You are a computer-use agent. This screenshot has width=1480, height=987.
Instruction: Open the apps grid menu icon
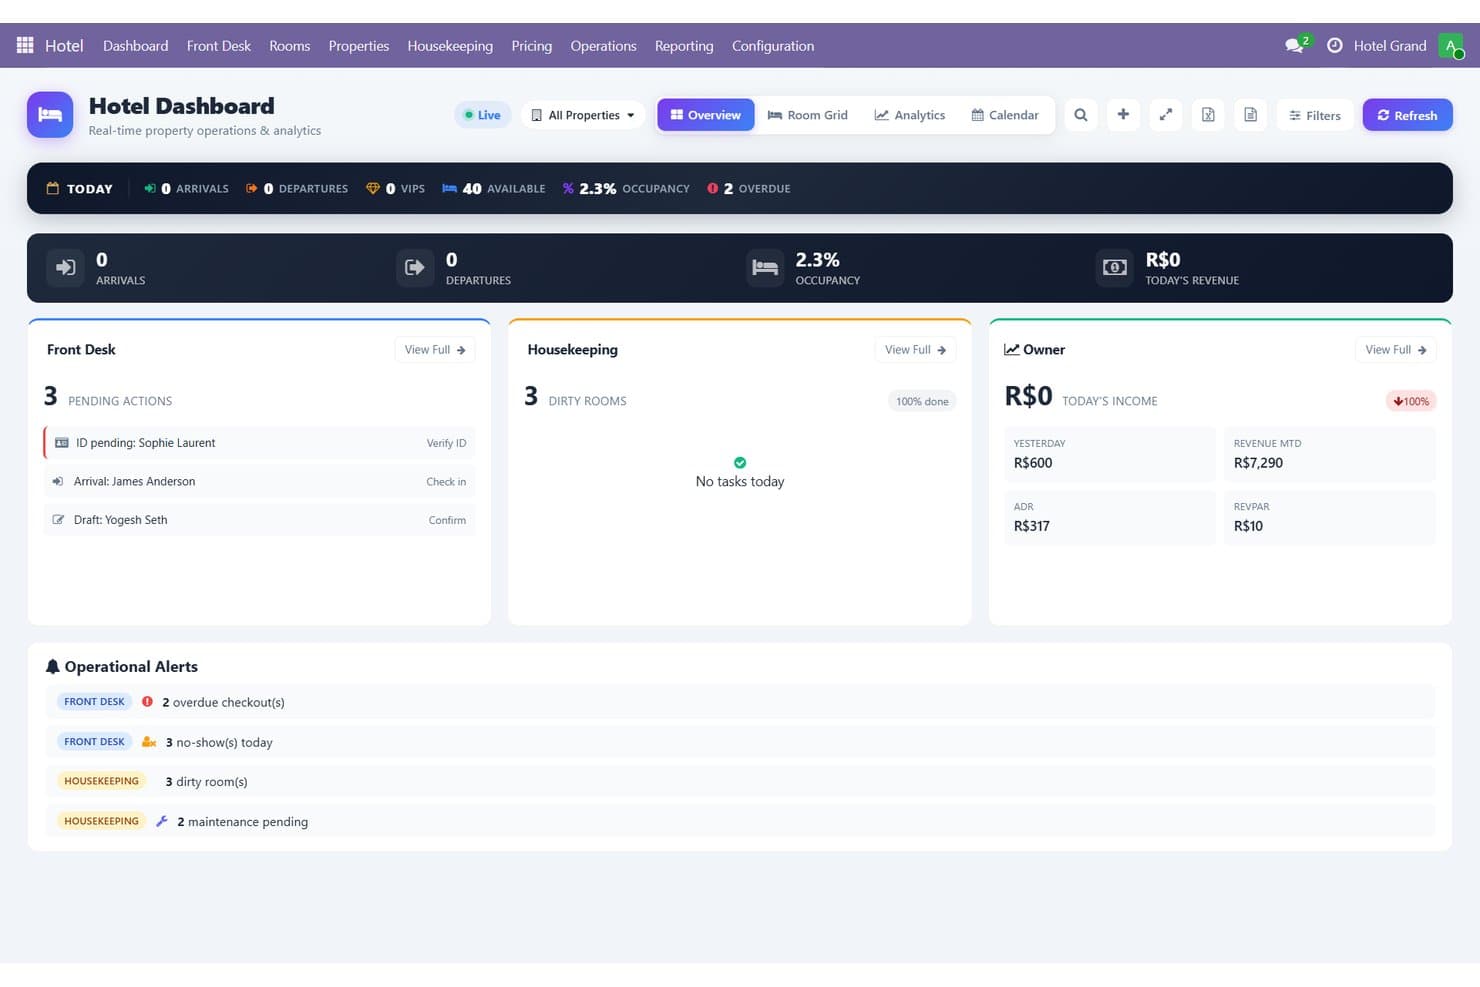point(25,45)
